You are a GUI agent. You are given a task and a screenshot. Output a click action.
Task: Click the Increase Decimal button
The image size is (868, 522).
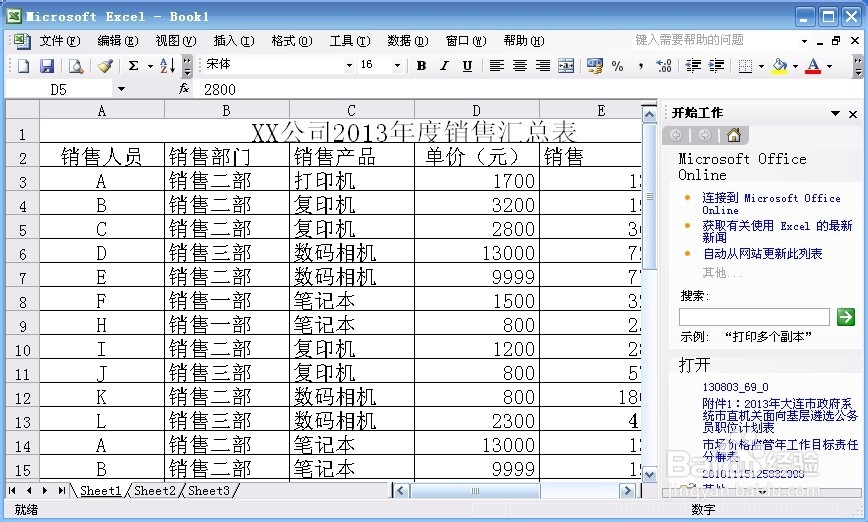(664, 66)
